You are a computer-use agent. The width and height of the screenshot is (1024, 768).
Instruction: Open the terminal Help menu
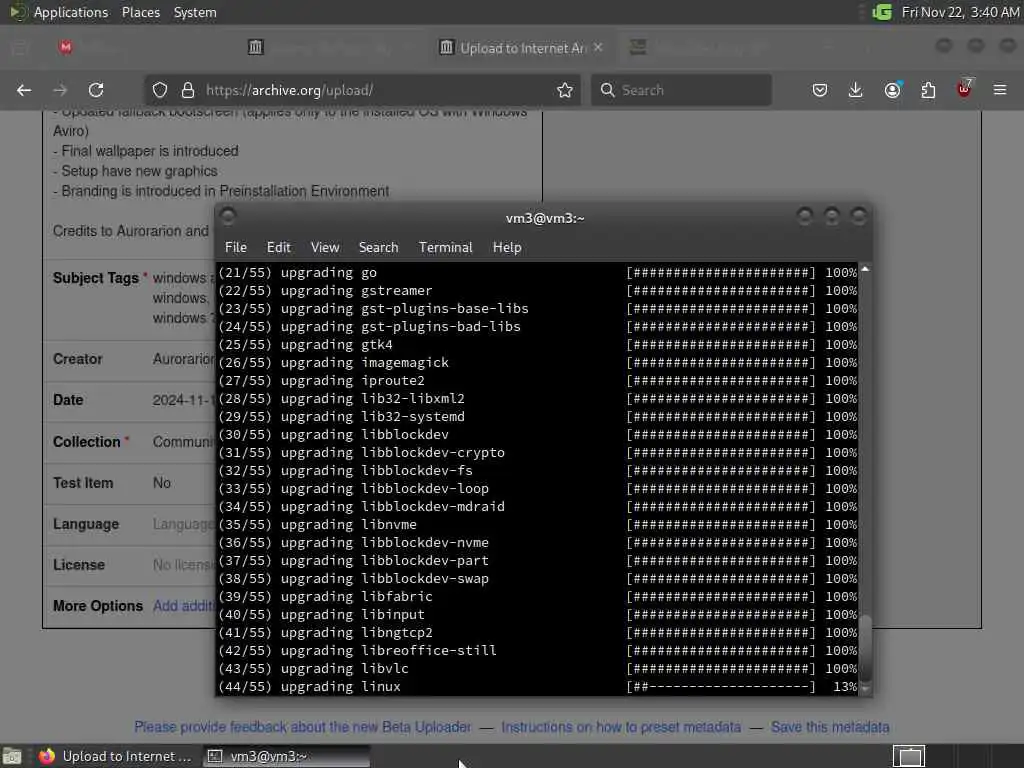click(x=507, y=248)
